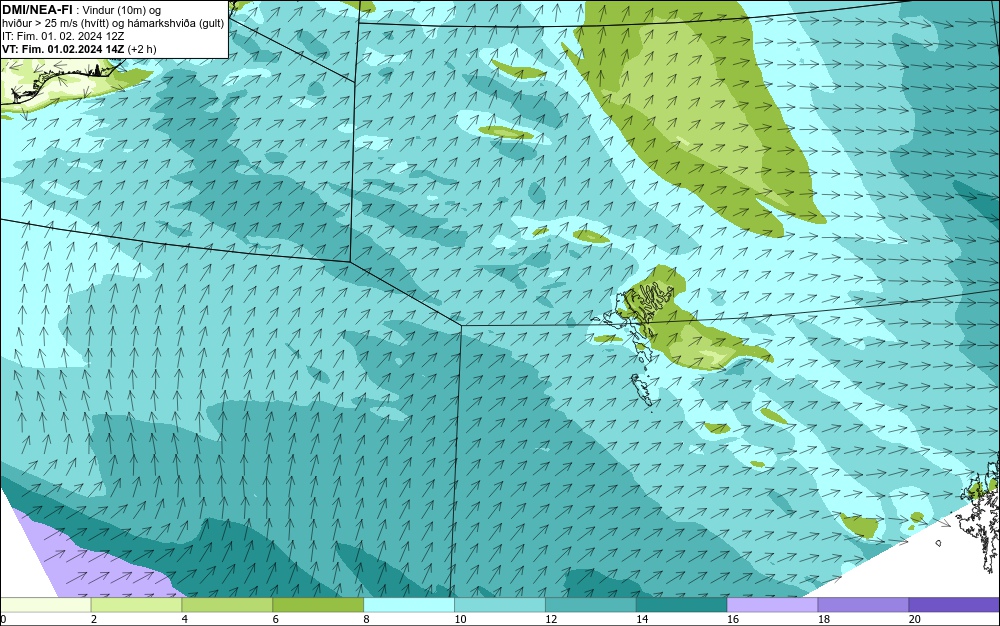
Task: Click the legend label 16
Action: (x=733, y=619)
